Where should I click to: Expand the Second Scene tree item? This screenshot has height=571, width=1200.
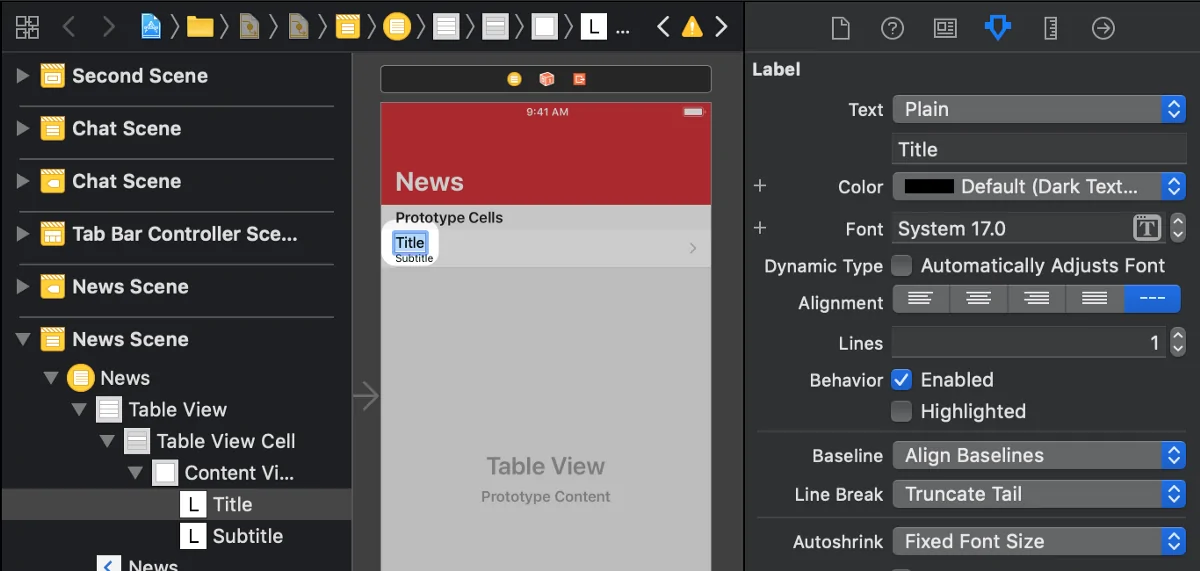pyautogui.click(x=23, y=76)
